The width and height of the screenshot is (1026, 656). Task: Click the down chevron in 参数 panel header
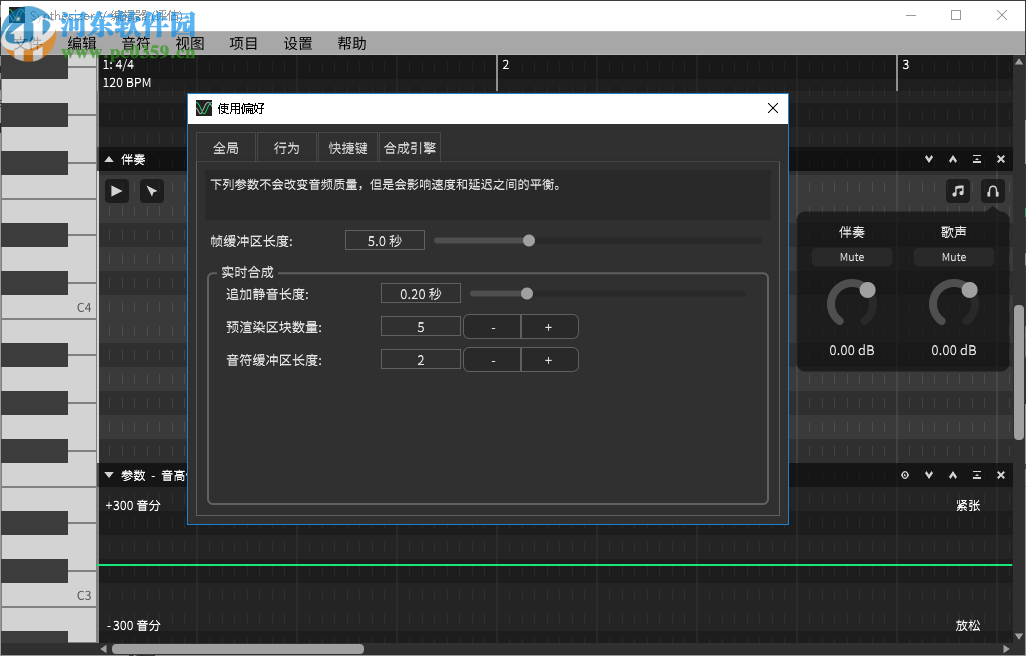(928, 475)
